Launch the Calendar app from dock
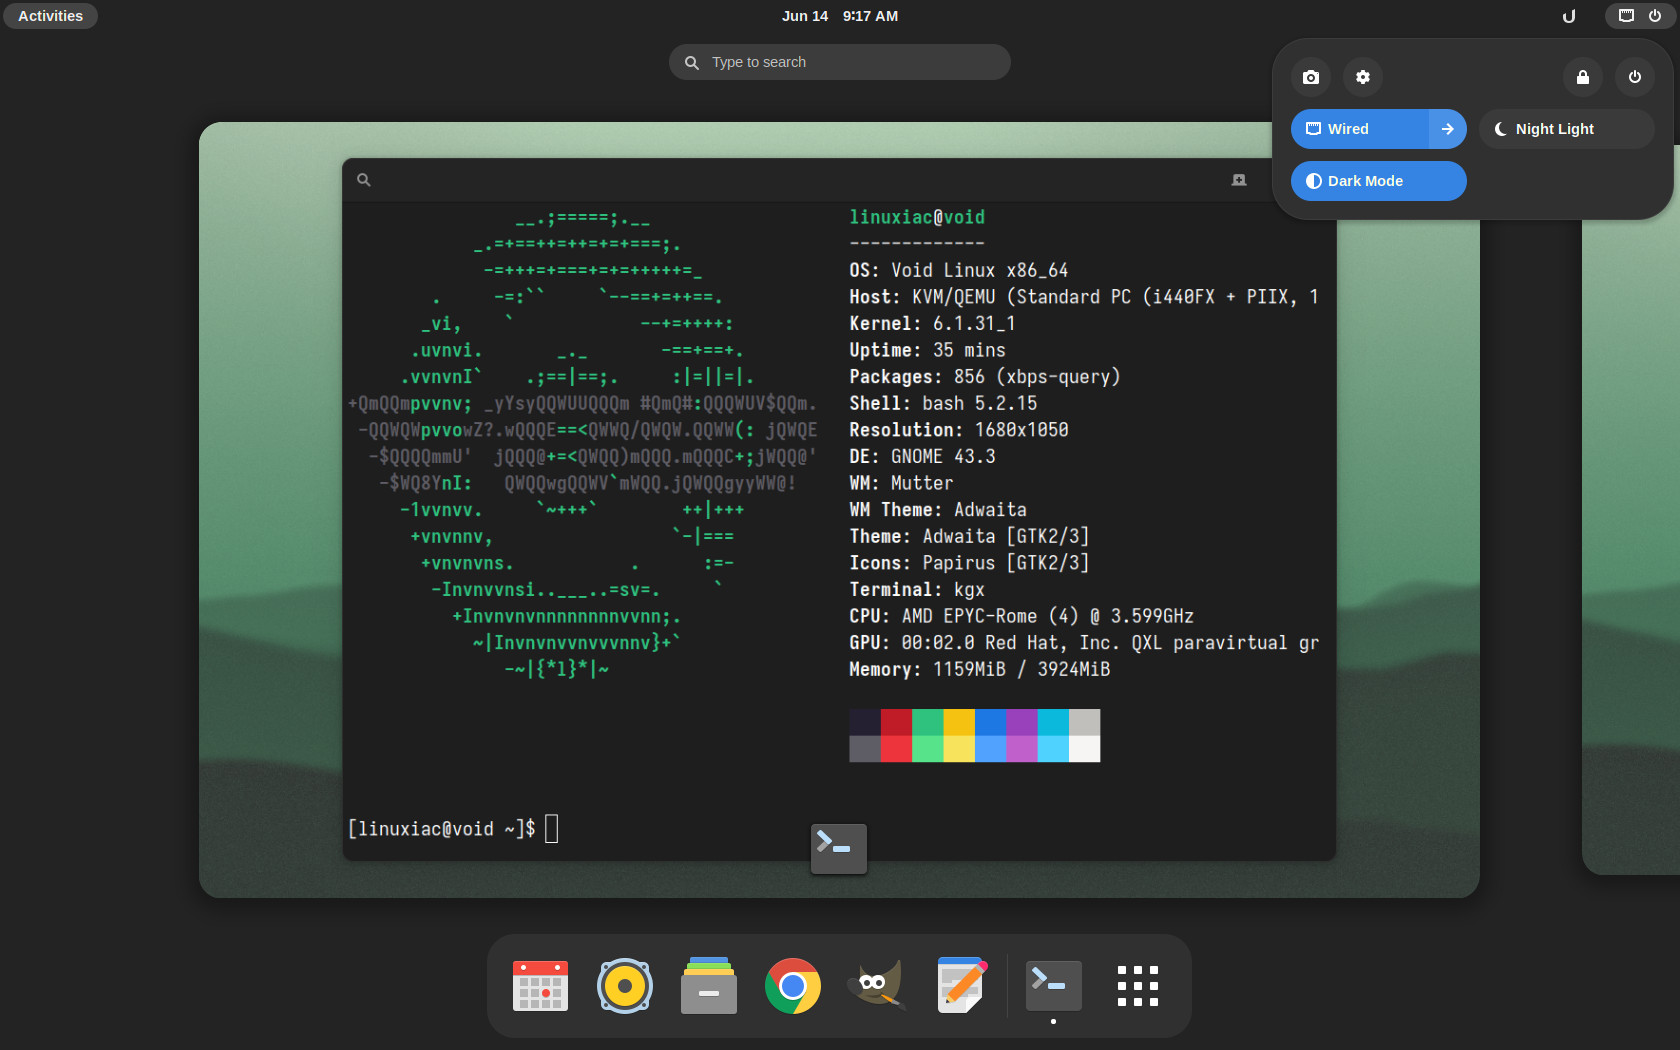This screenshot has width=1680, height=1050. coord(540,986)
